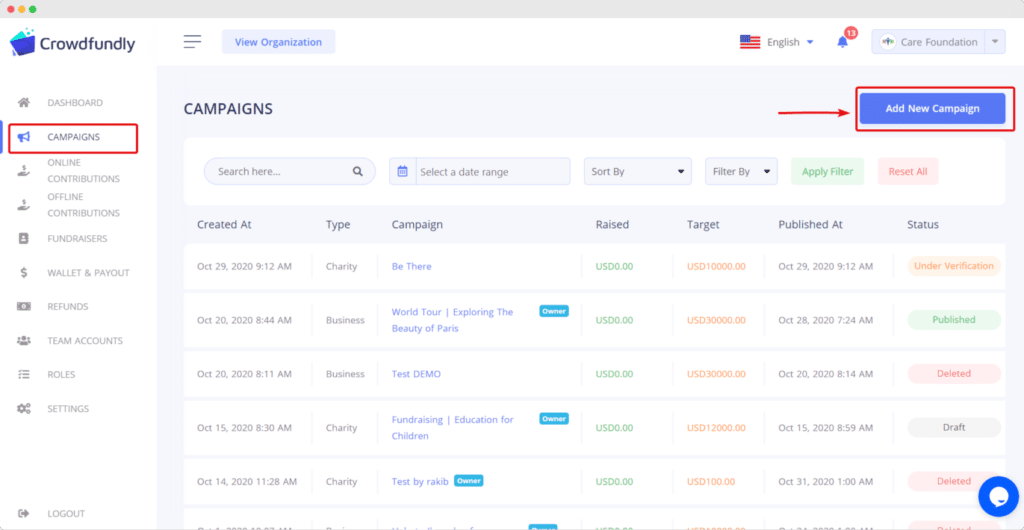Open the chat support bubble
This screenshot has width=1024, height=530.
999,497
